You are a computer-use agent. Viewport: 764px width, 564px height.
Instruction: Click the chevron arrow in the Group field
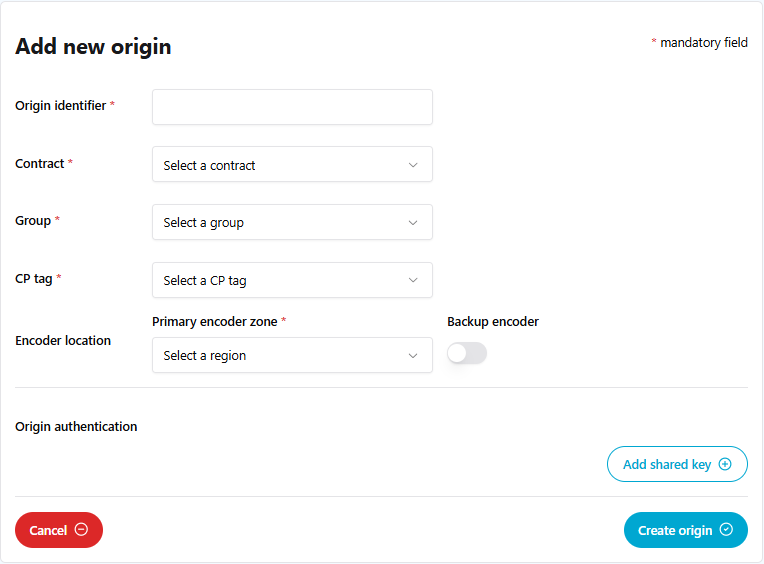[413, 222]
